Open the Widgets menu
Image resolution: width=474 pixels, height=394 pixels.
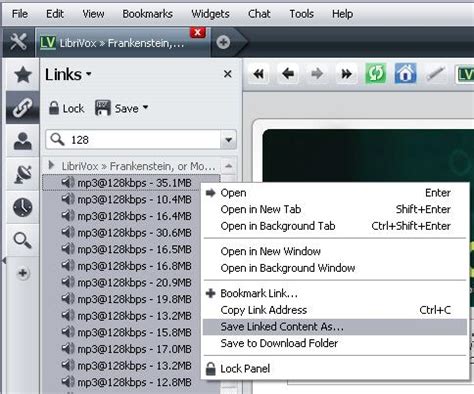[x=210, y=14]
